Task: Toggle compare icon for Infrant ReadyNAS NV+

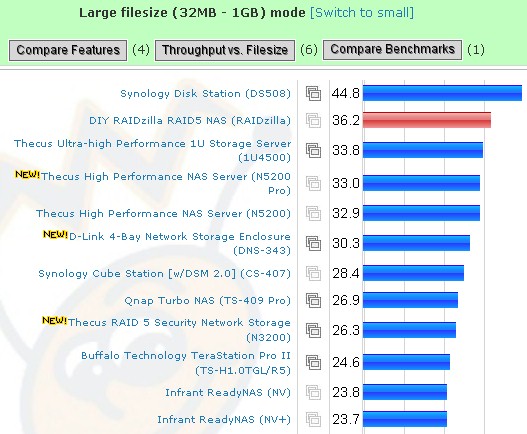Action: pos(313,419)
